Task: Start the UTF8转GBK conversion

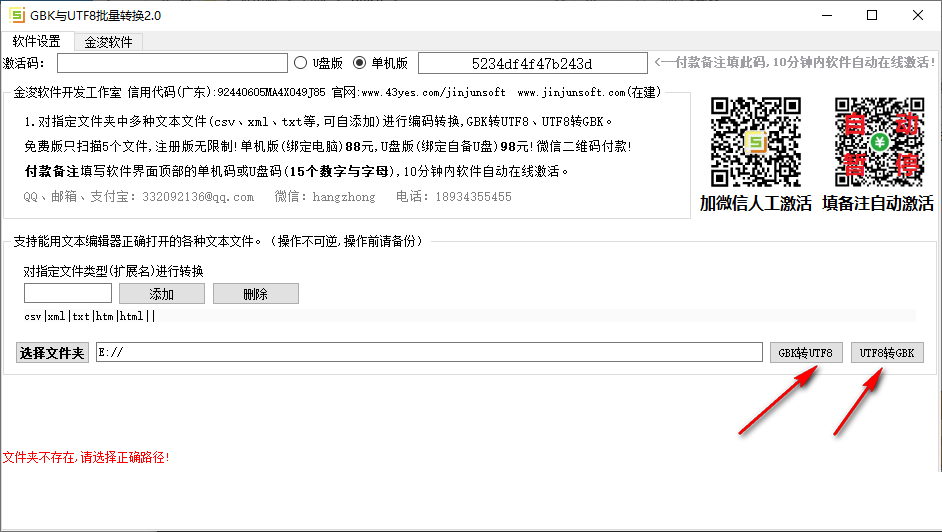Action: click(887, 353)
